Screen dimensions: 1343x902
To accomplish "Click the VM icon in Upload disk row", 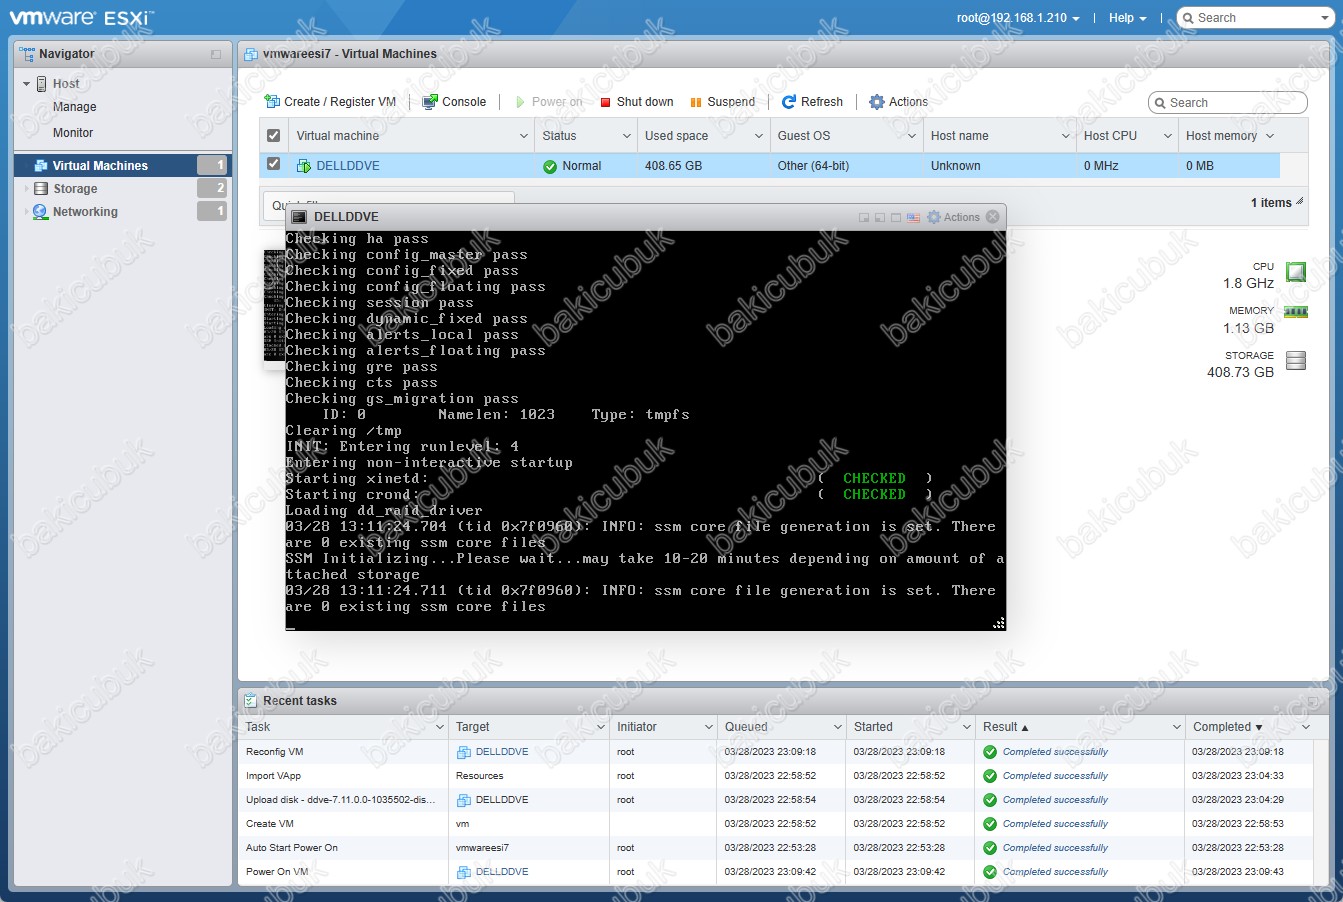I will point(464,800).
